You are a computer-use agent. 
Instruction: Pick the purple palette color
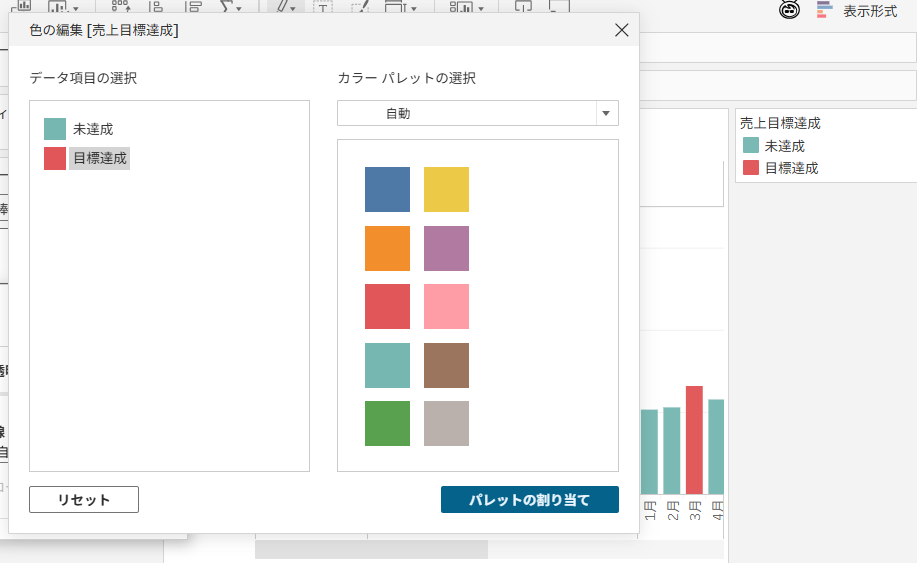(446, 248)
